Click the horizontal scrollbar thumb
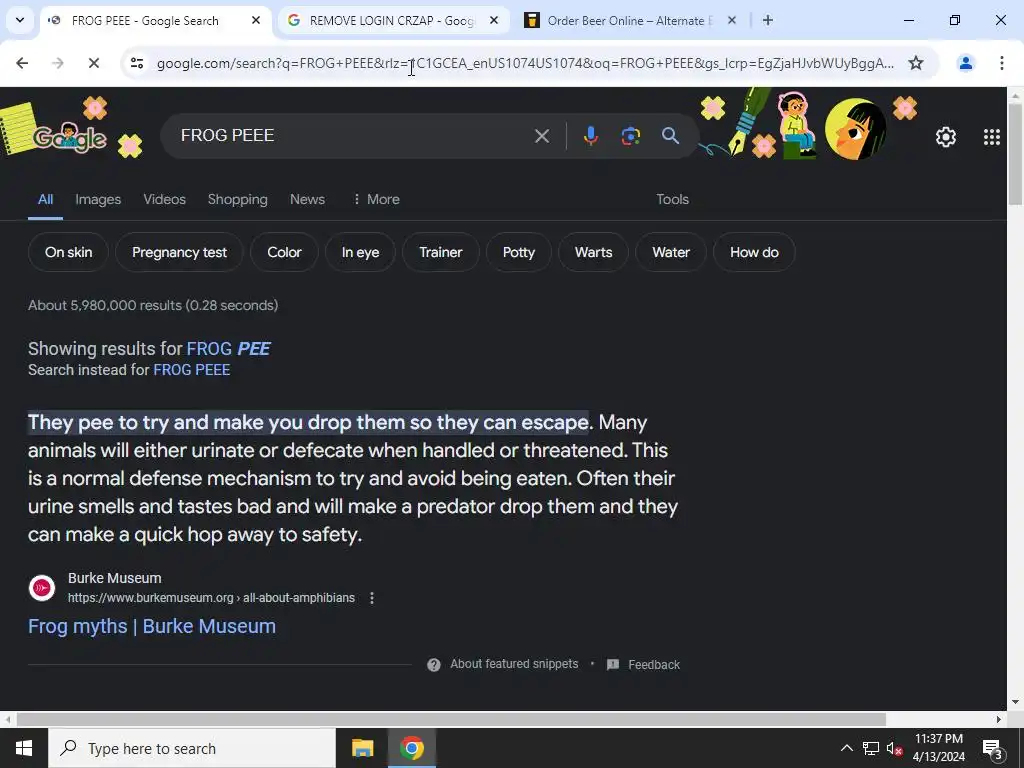The width and height of the screenshot is (1024, 768). (451, 719)
